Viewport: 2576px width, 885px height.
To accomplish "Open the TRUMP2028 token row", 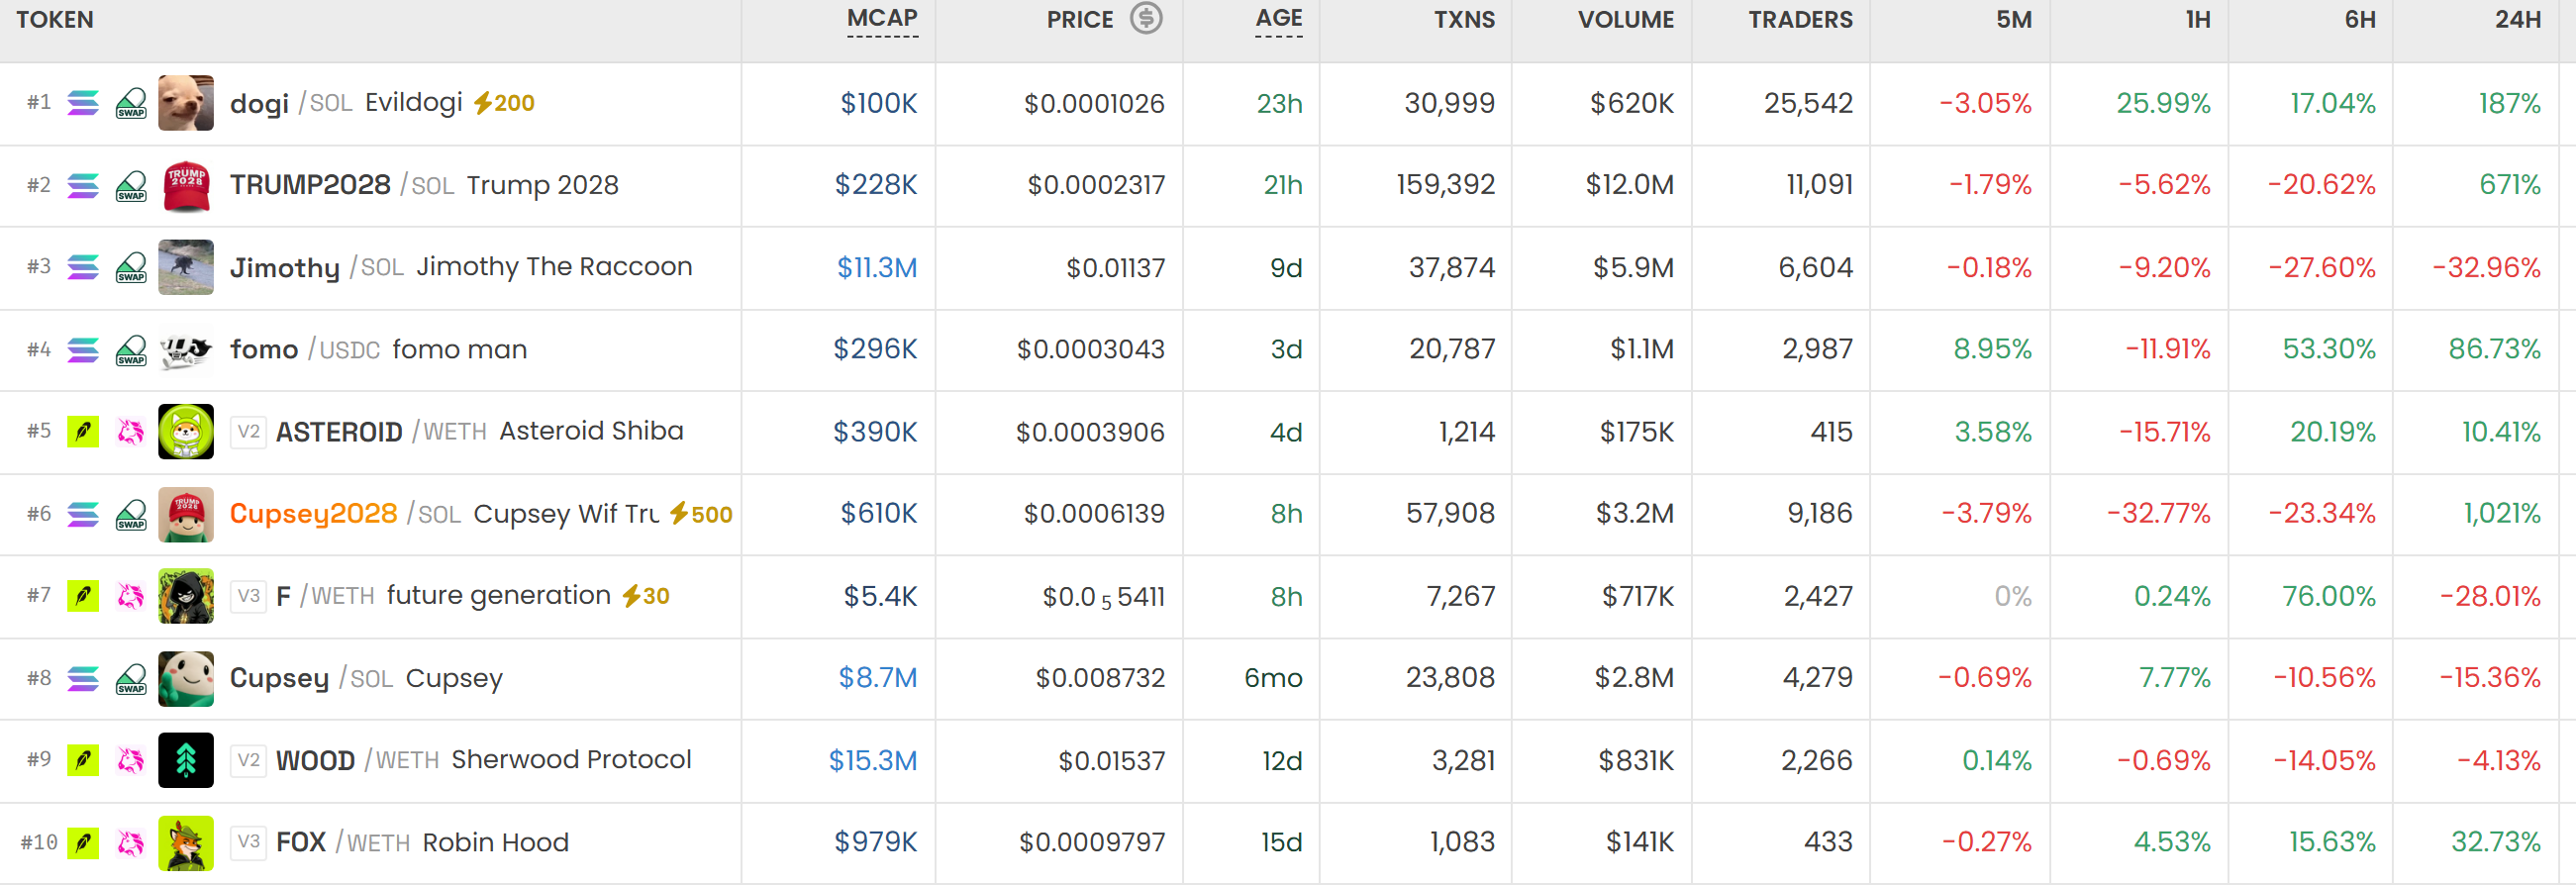I will 1288,185.
